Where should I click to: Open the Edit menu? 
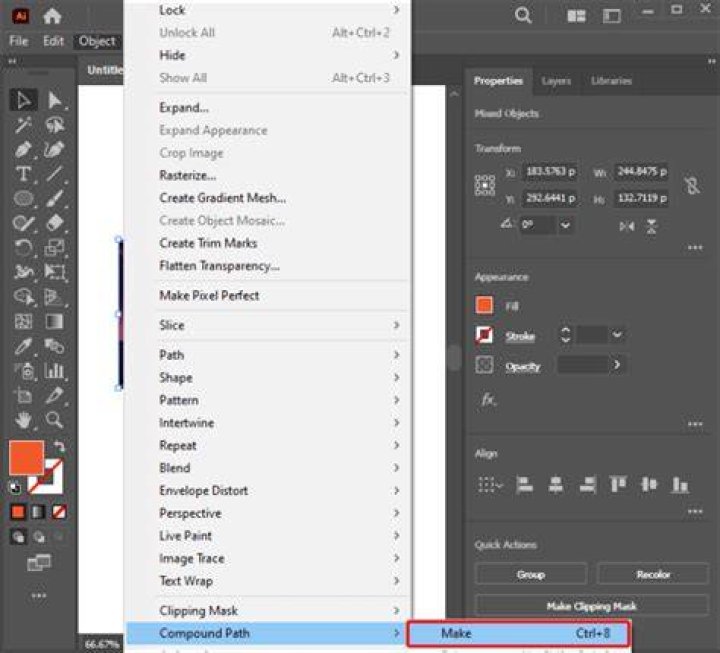tap(53, 41)
